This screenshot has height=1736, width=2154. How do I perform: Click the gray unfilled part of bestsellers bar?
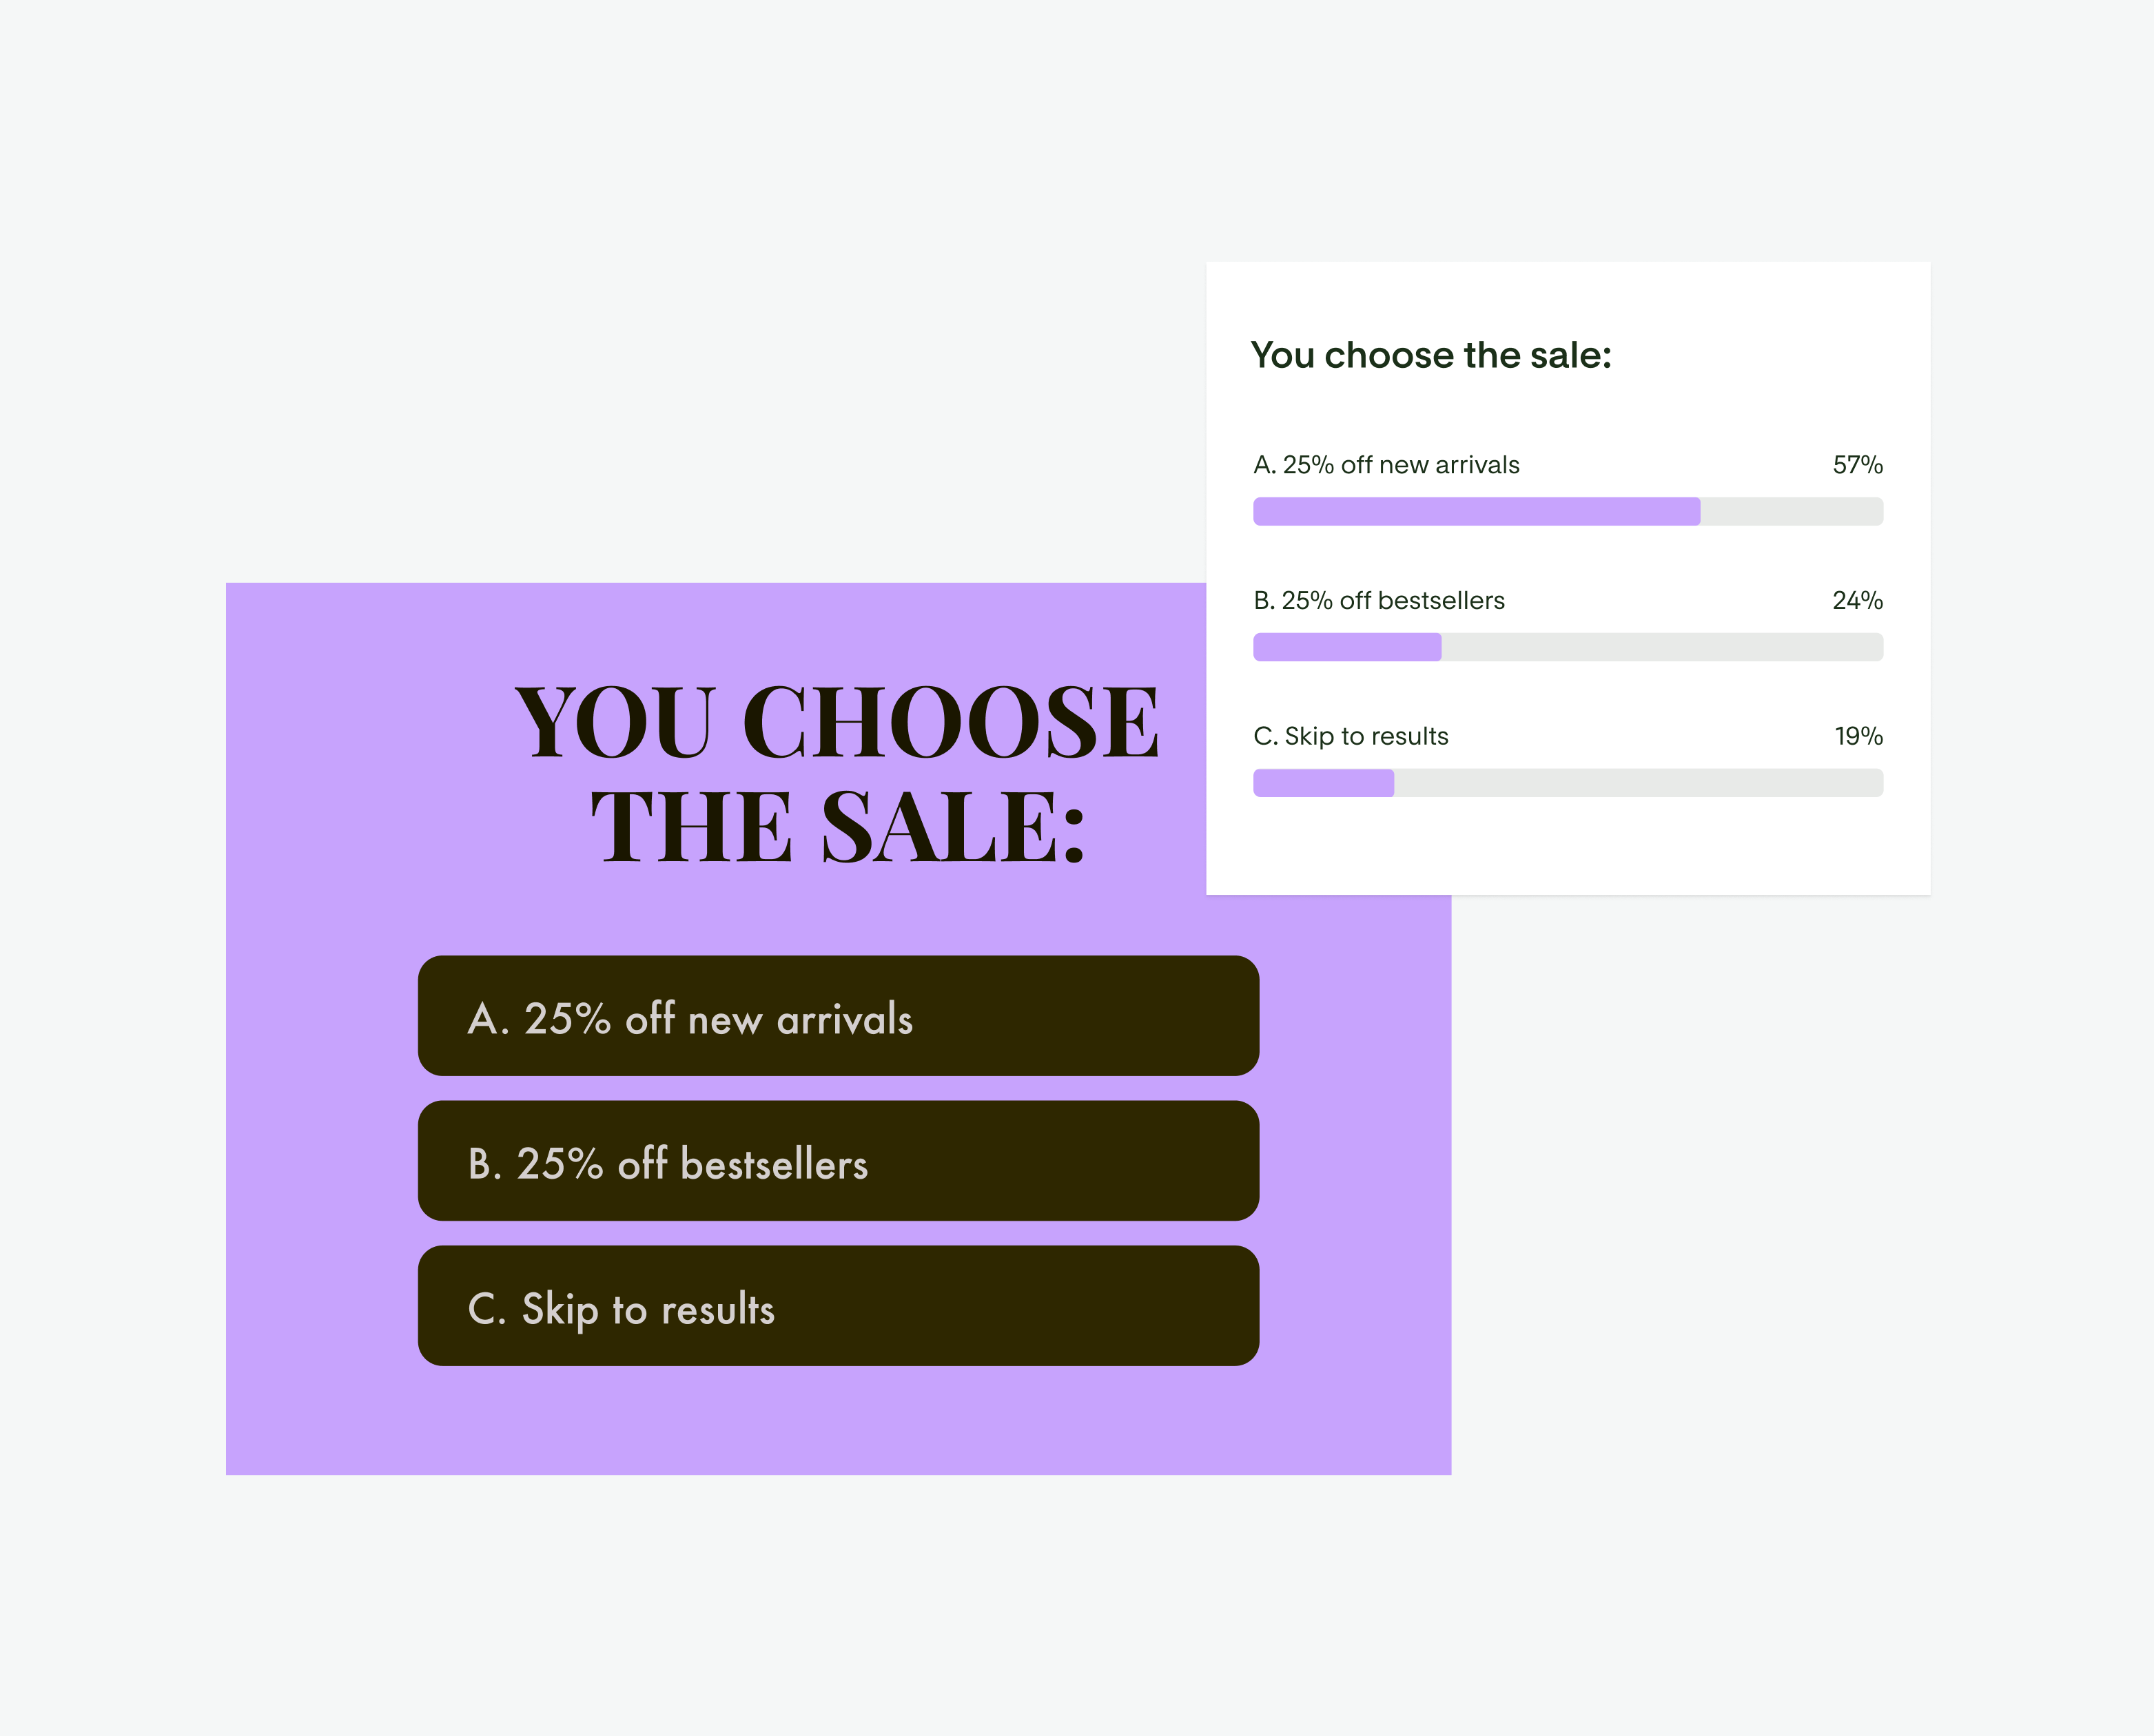pos(1662,647)
